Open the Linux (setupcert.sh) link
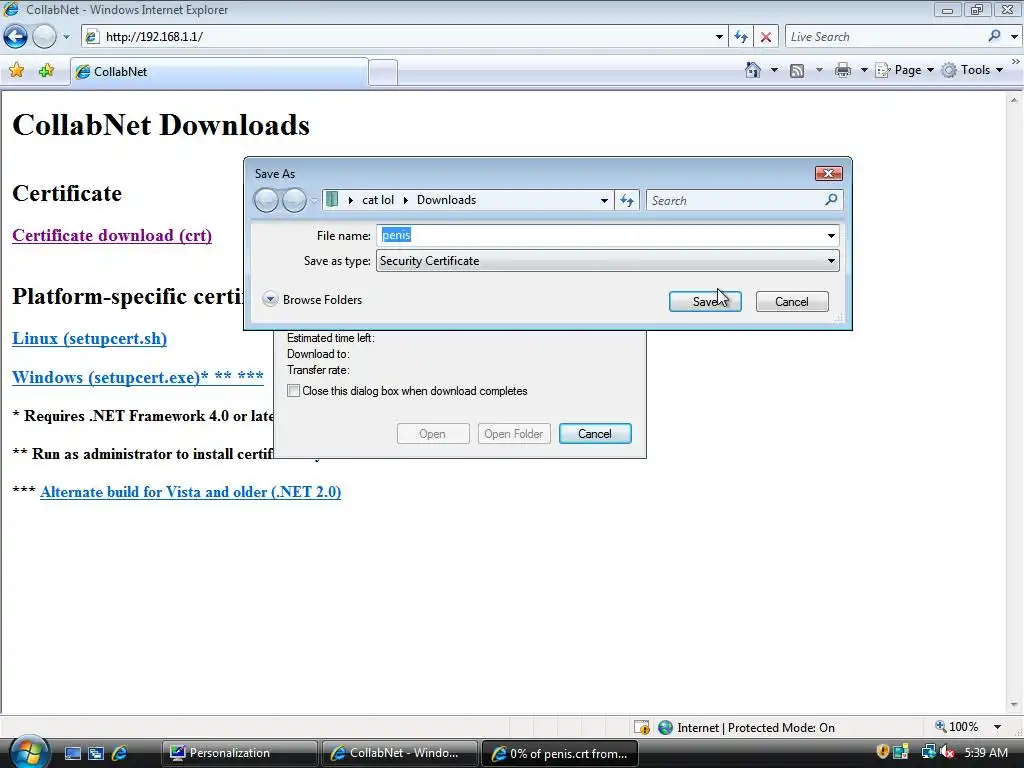 pos(89,338)
